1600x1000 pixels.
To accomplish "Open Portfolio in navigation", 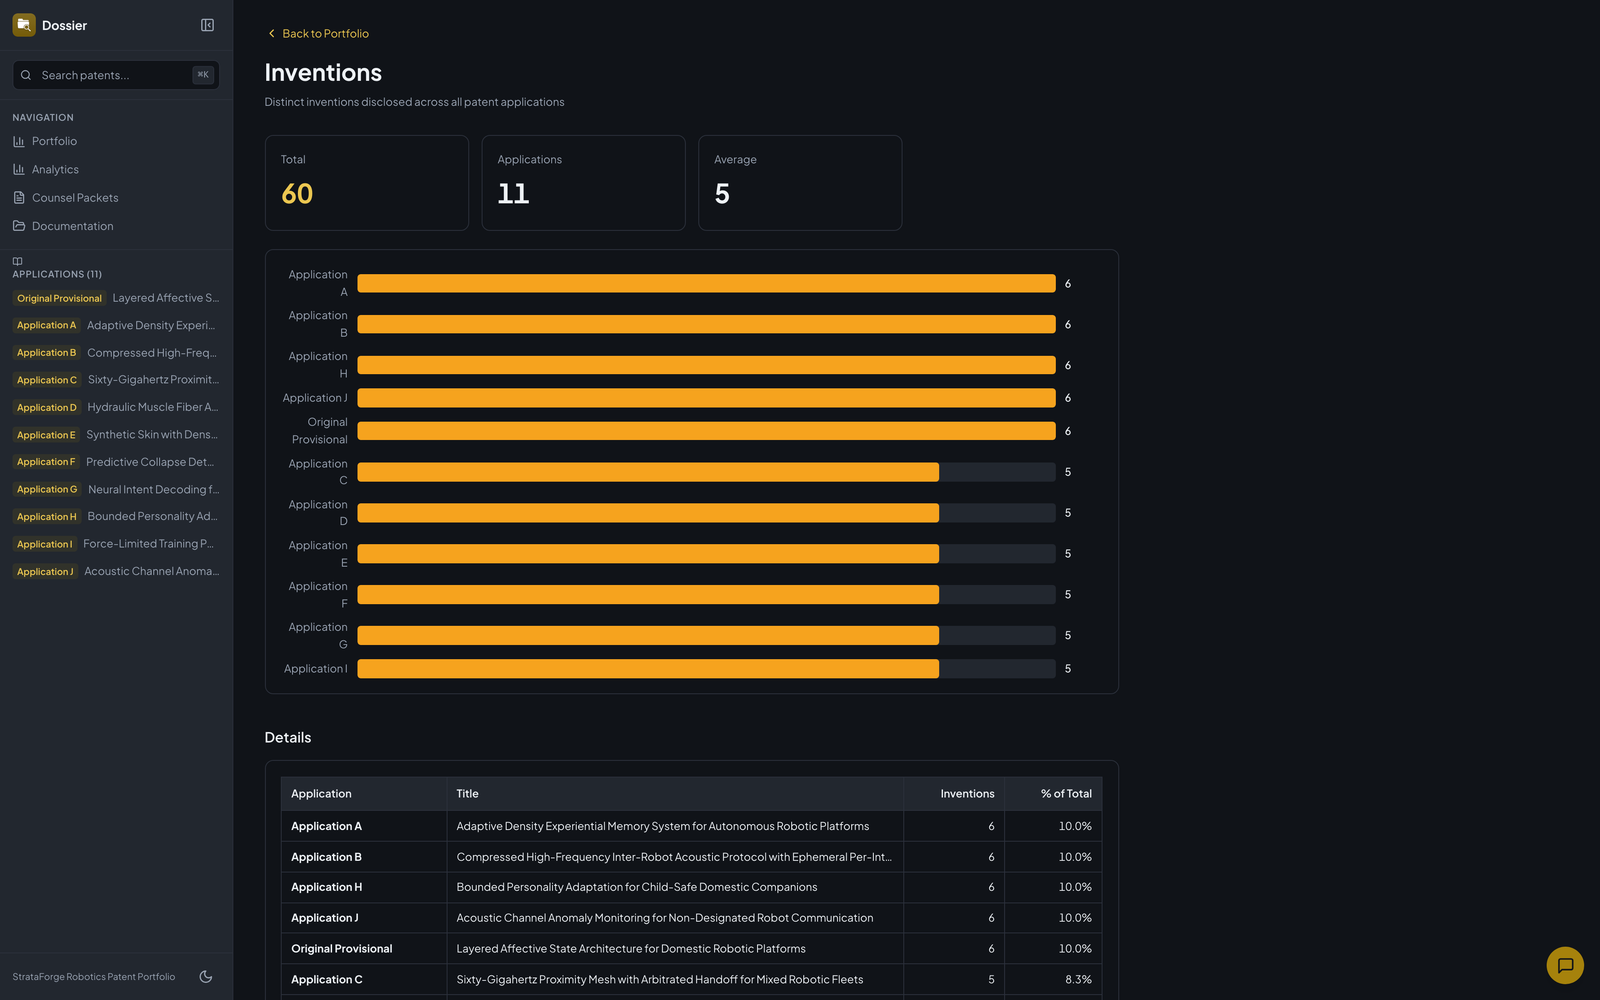I will point(116,141).
